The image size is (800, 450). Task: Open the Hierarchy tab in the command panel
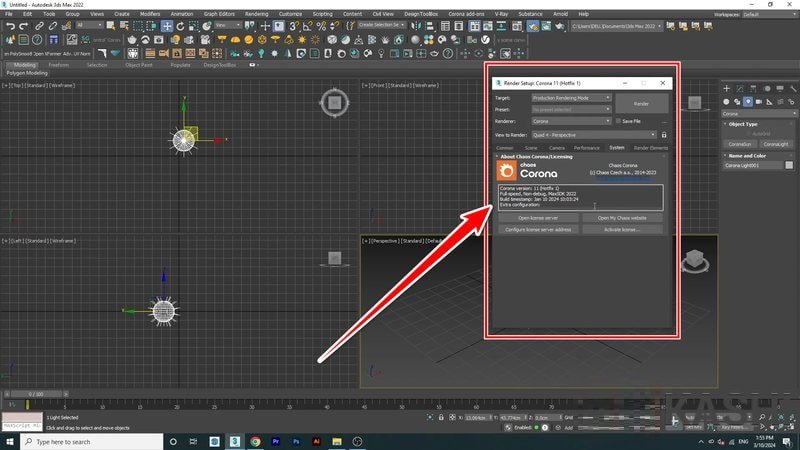click(753, 89)
